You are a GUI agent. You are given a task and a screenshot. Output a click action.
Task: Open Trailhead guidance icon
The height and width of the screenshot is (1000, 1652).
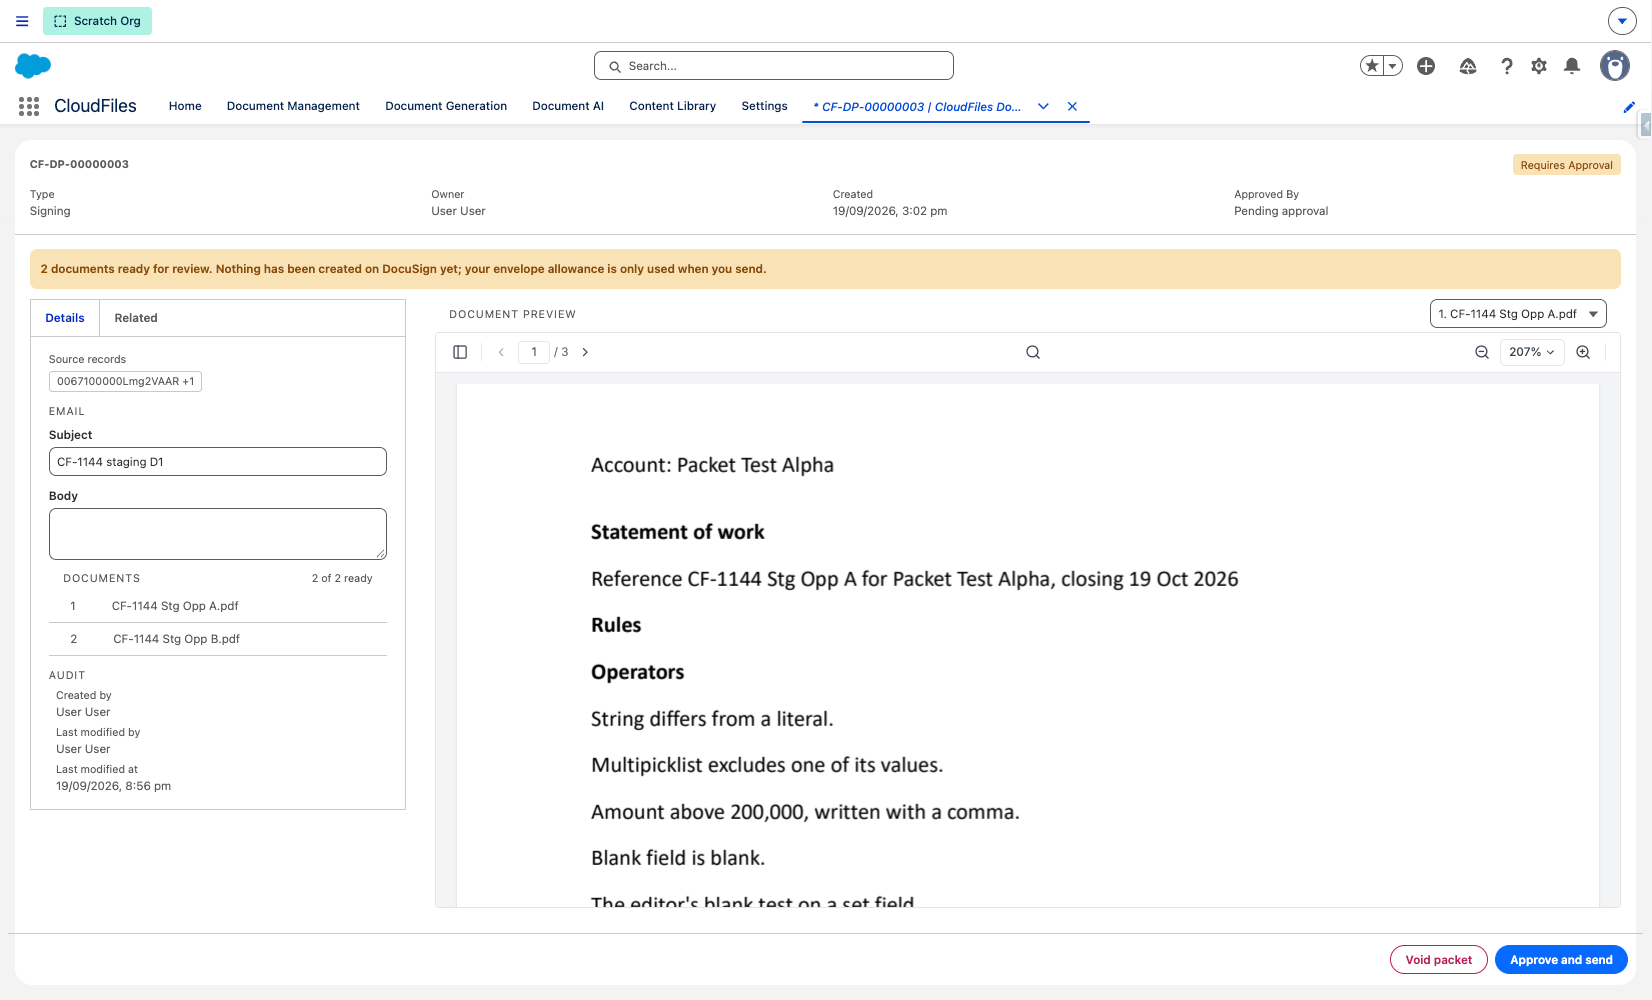pos(1468,66)
